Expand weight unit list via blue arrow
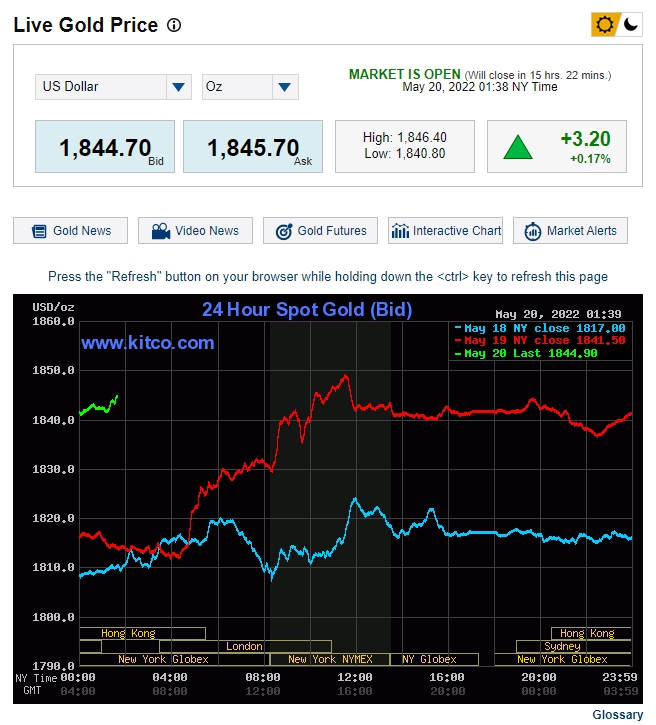 (285, 87)
